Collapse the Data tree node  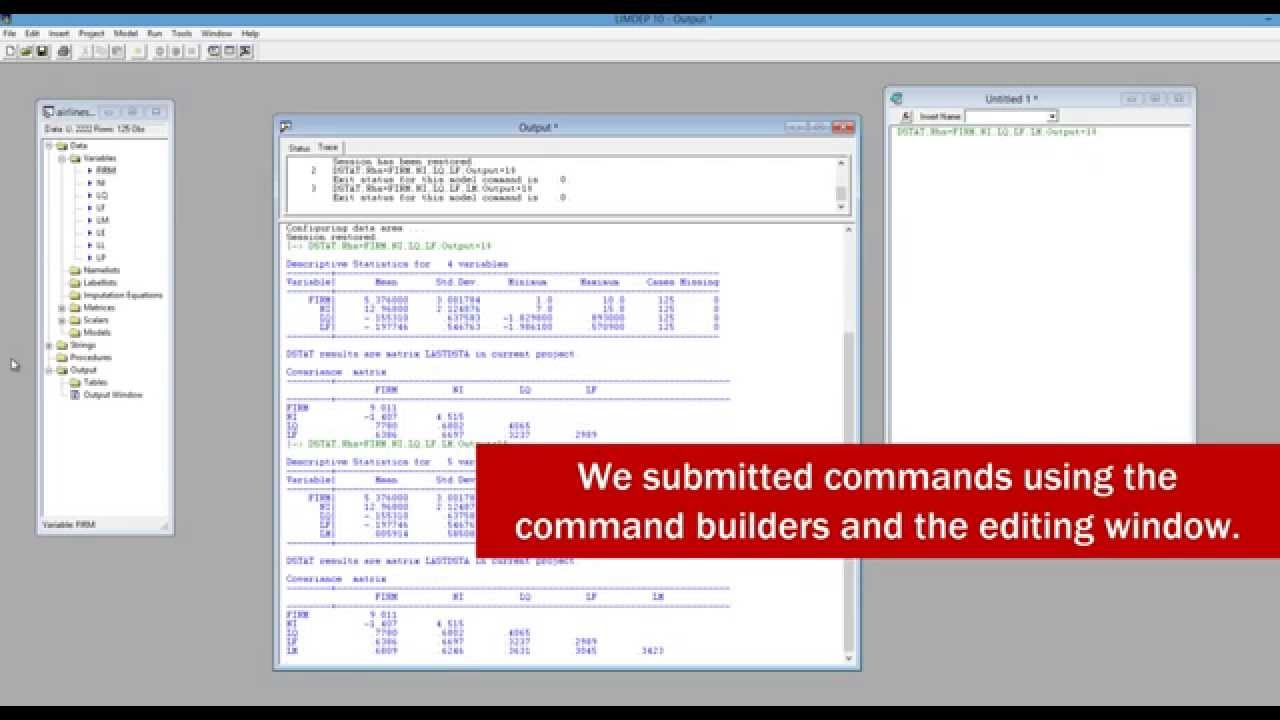(49, 146)
